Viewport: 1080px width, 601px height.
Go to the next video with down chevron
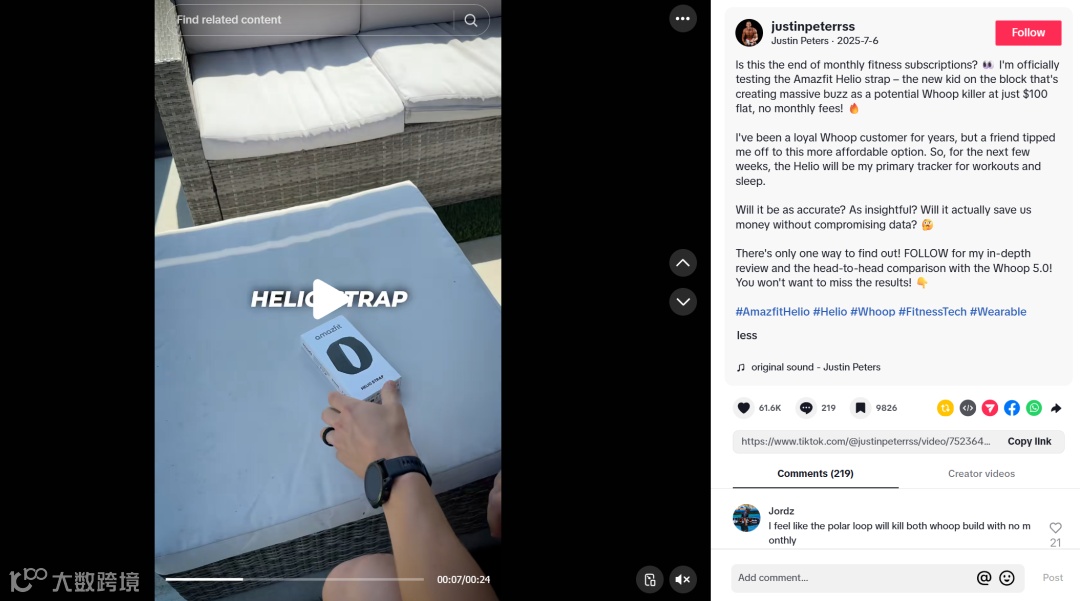point(683,302)
